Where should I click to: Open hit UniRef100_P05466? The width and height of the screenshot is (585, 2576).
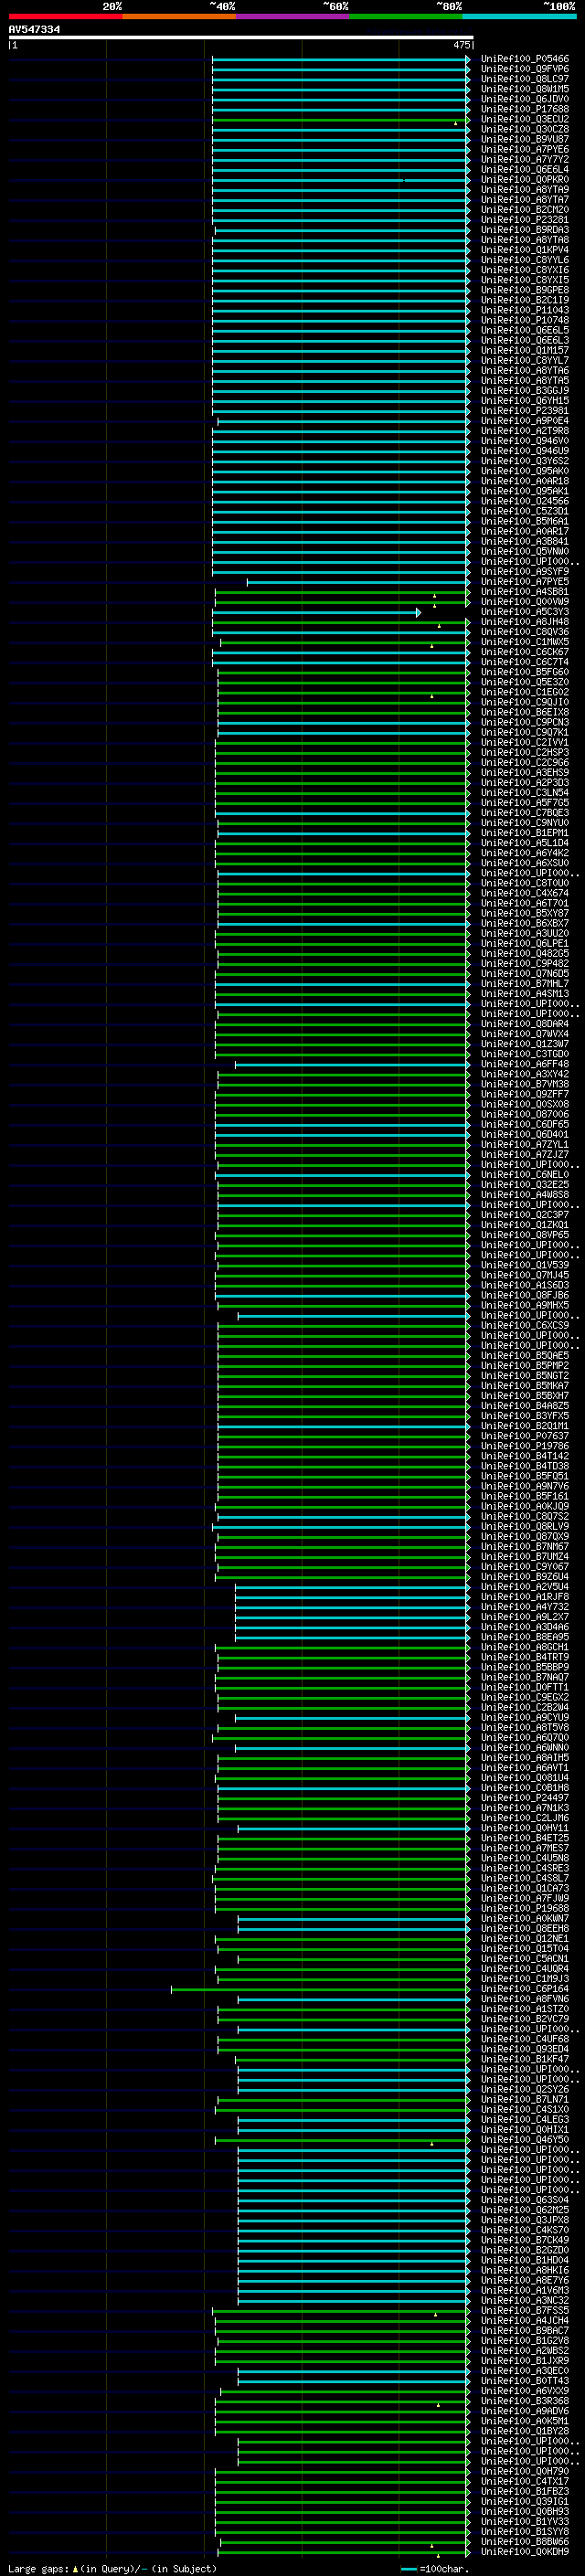(525, 59)
